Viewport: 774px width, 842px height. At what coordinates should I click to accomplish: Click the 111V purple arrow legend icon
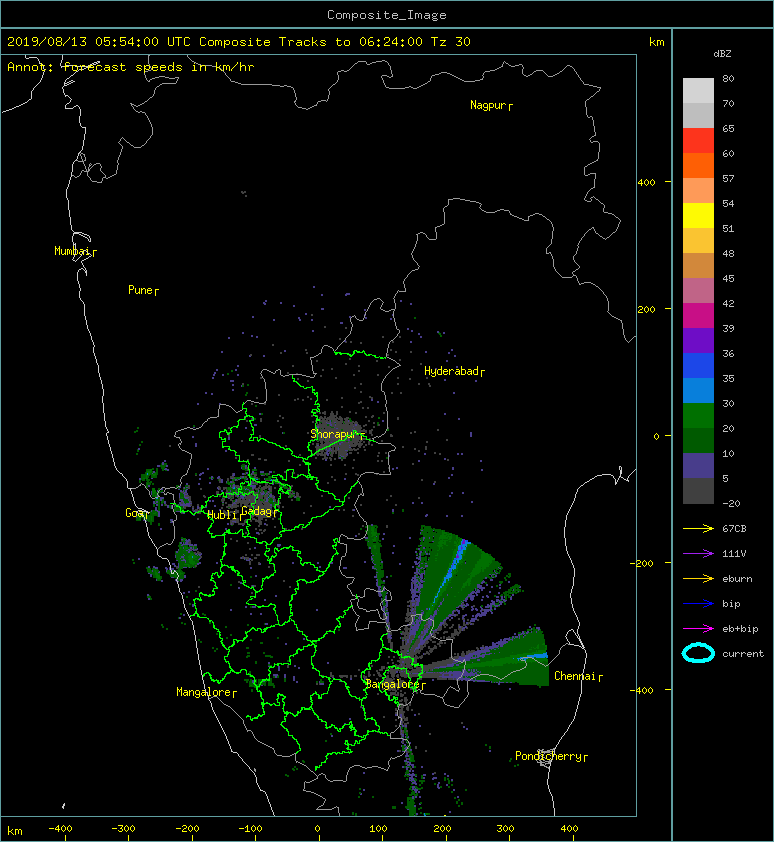coord(698,554)
